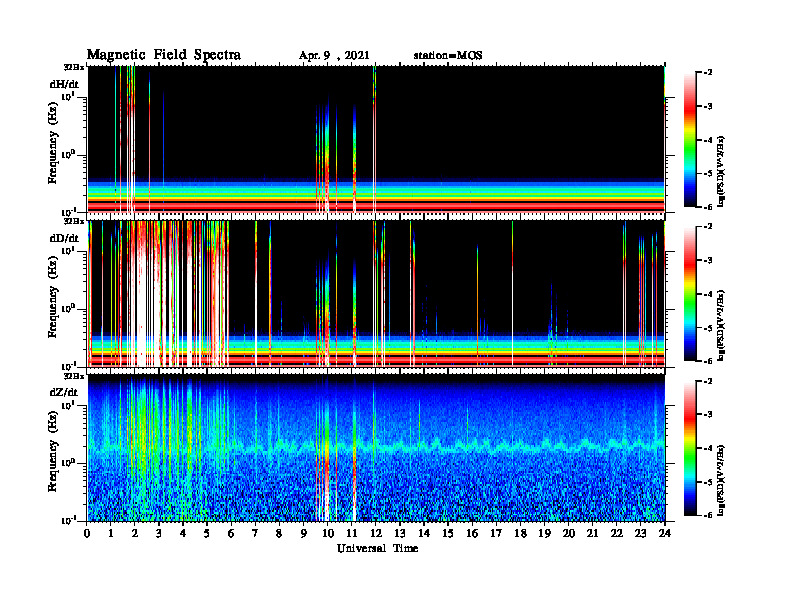Click the log PSD label beside dZ/dt color scale

point(721,479)
